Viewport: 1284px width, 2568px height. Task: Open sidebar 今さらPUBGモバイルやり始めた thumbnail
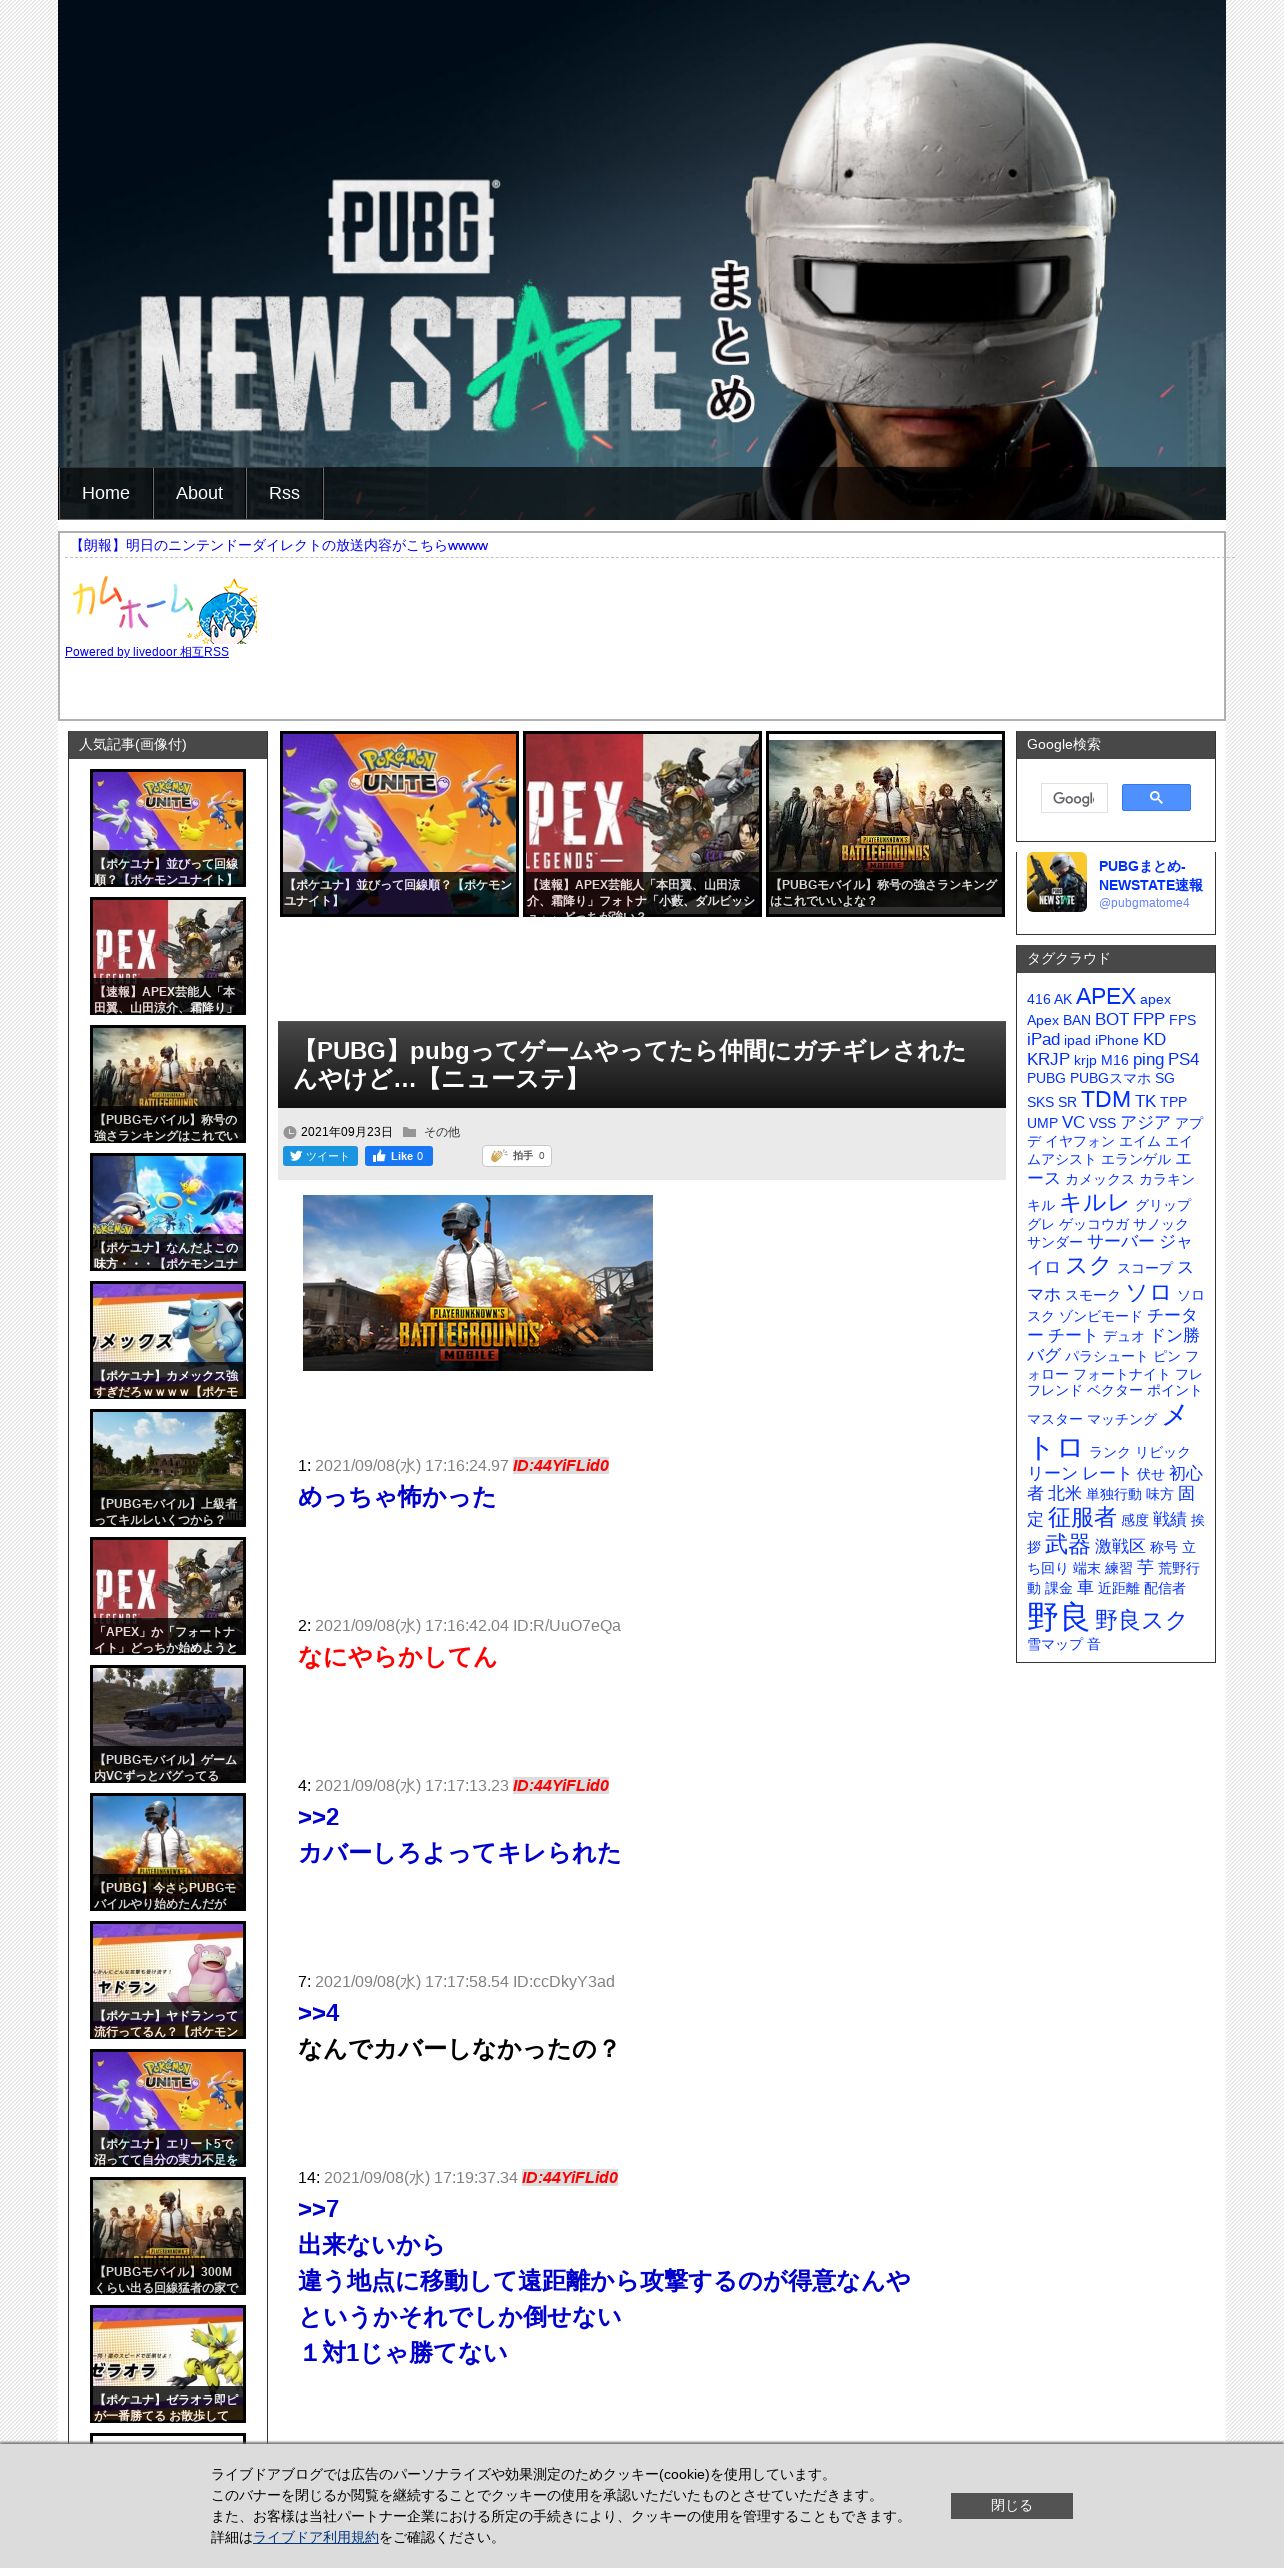pos(168,1852)
